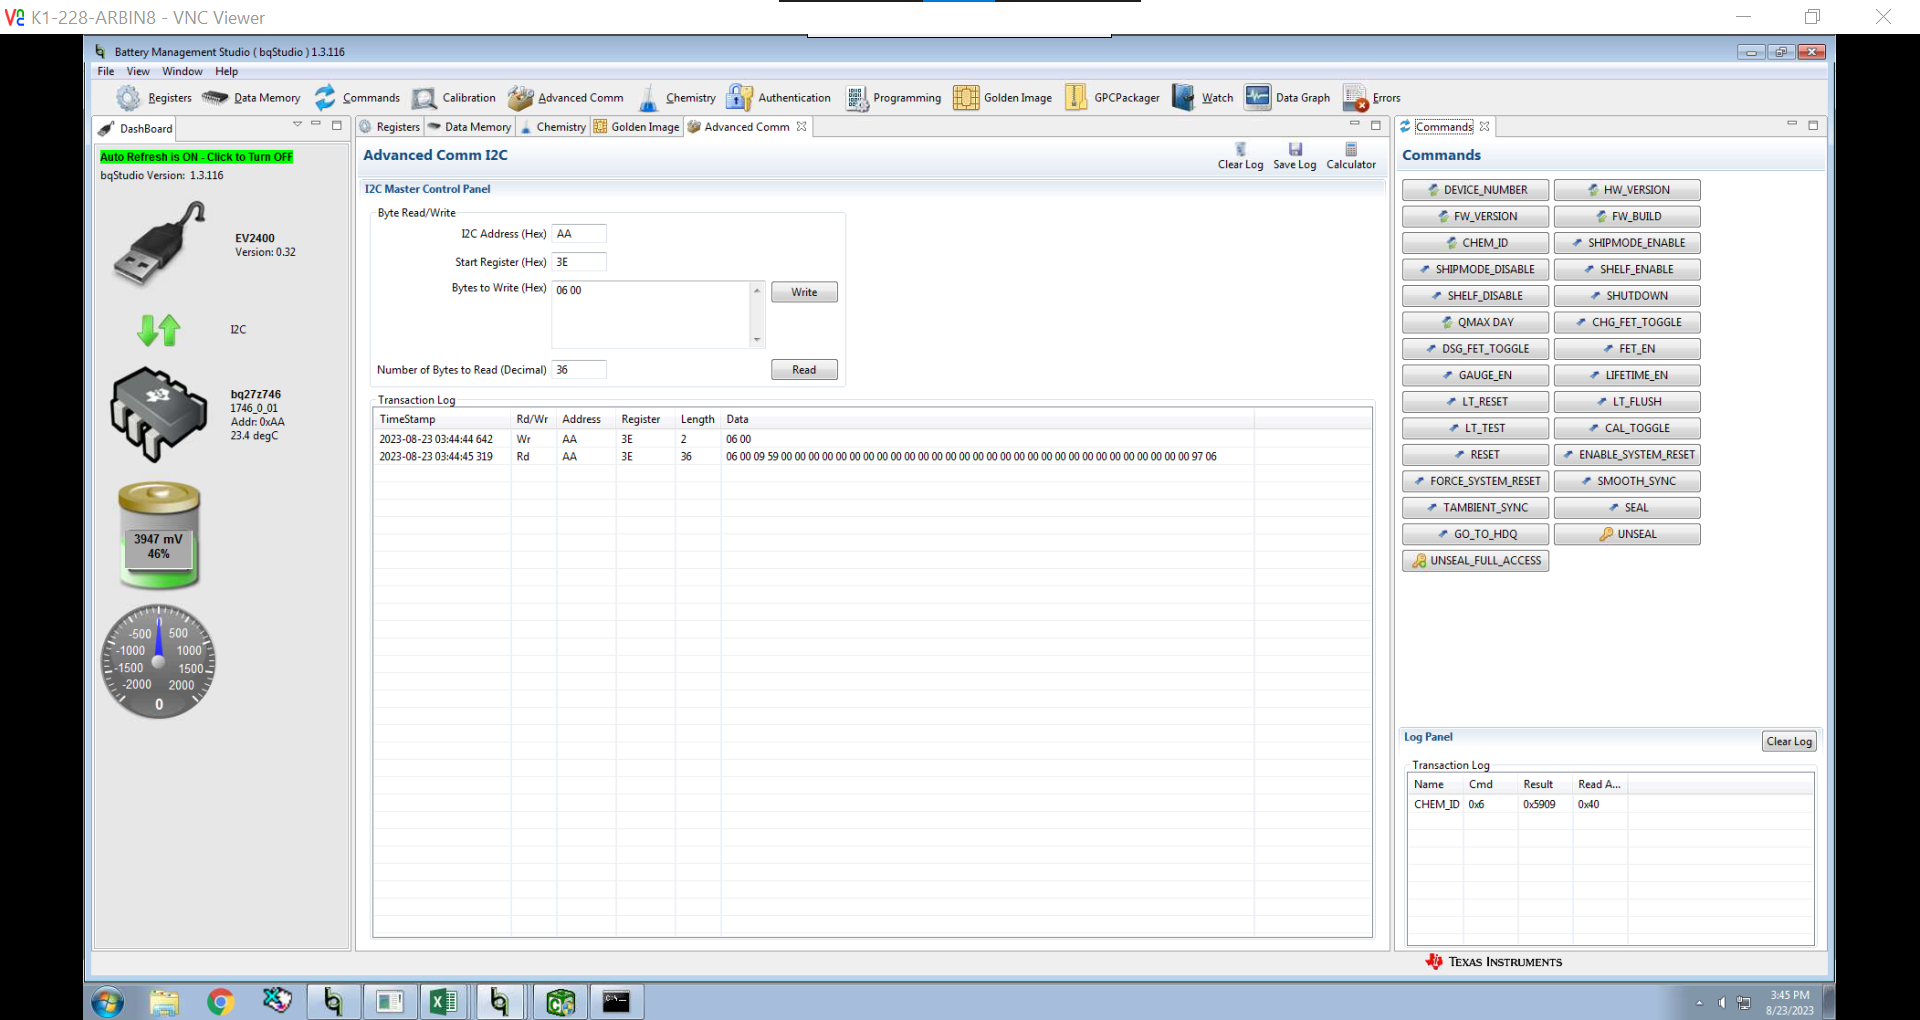Open the DashBoard view menu arrow
The image size is (1920, 1020).
point(297,125)
